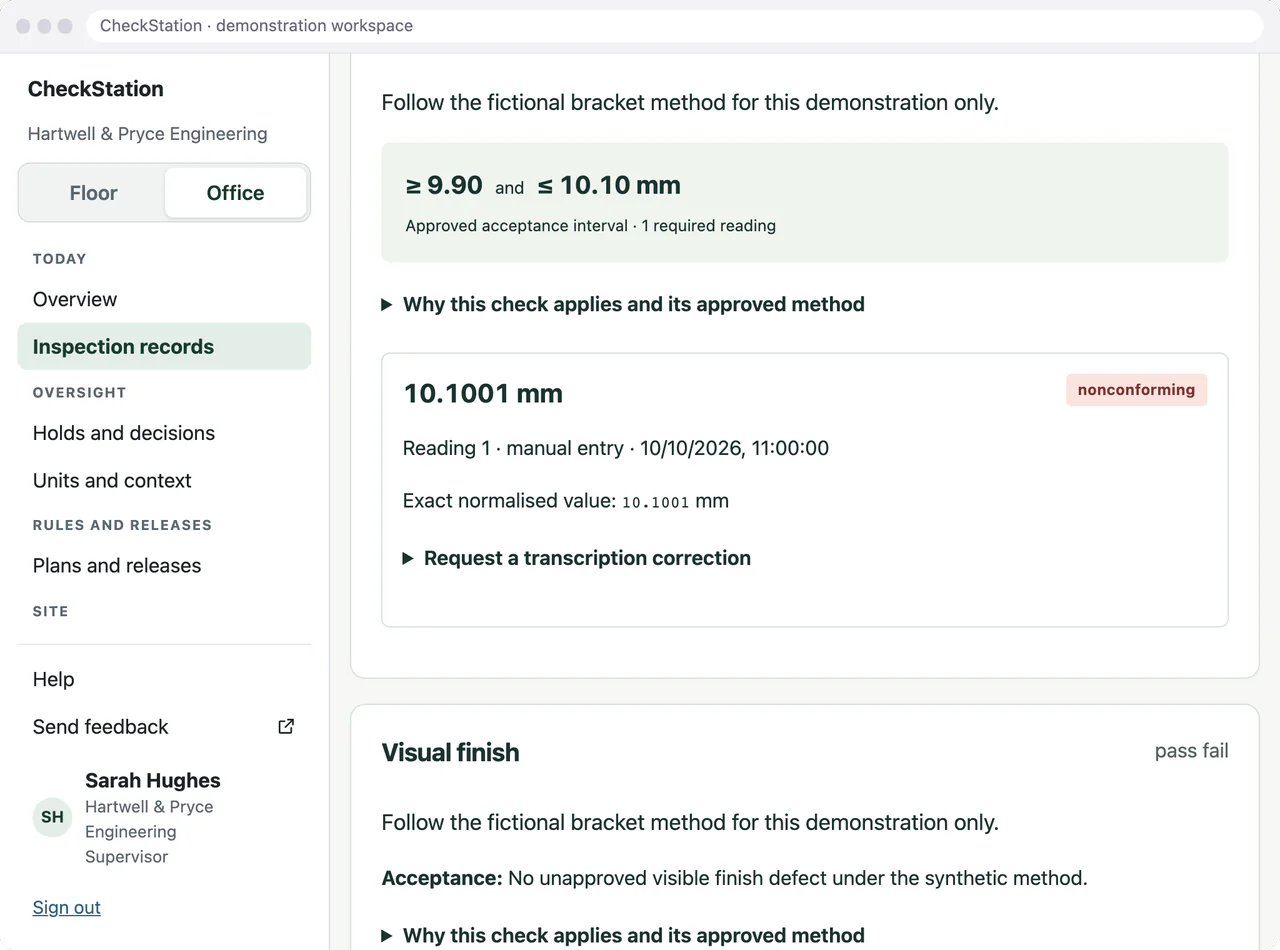1280x950 pixels.
Task: Click the ≥ 9.90 and ≤ 10.10 mm interval
Action: 543,186
